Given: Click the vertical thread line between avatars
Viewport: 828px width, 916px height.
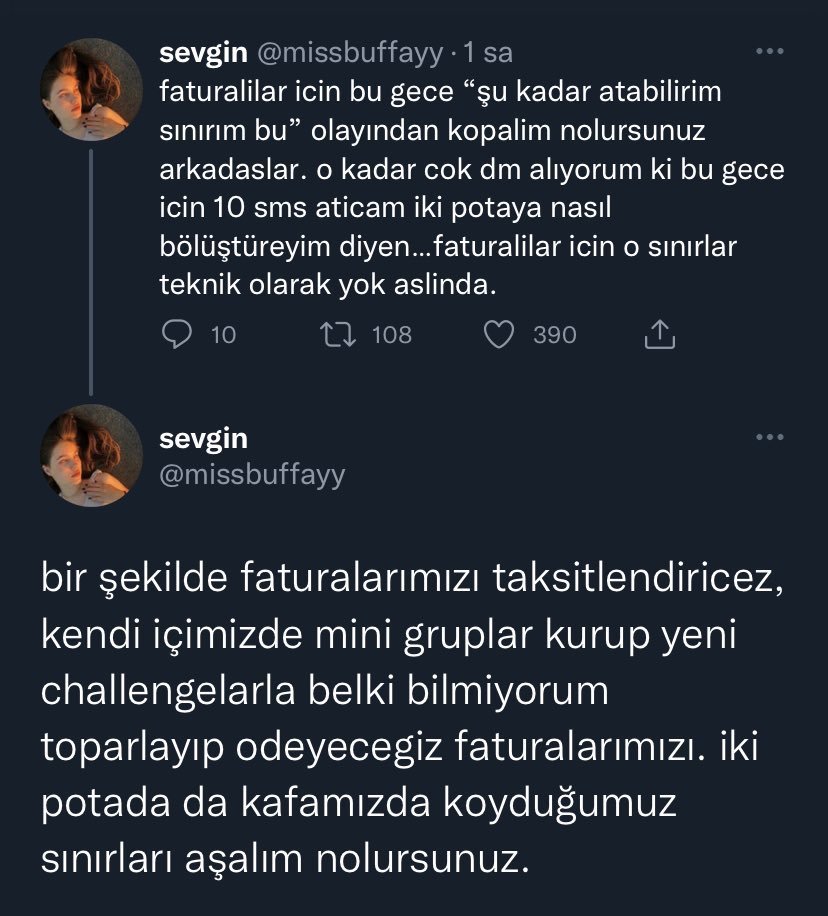Looking at the screenshot, I should click(x=92, y=270).
